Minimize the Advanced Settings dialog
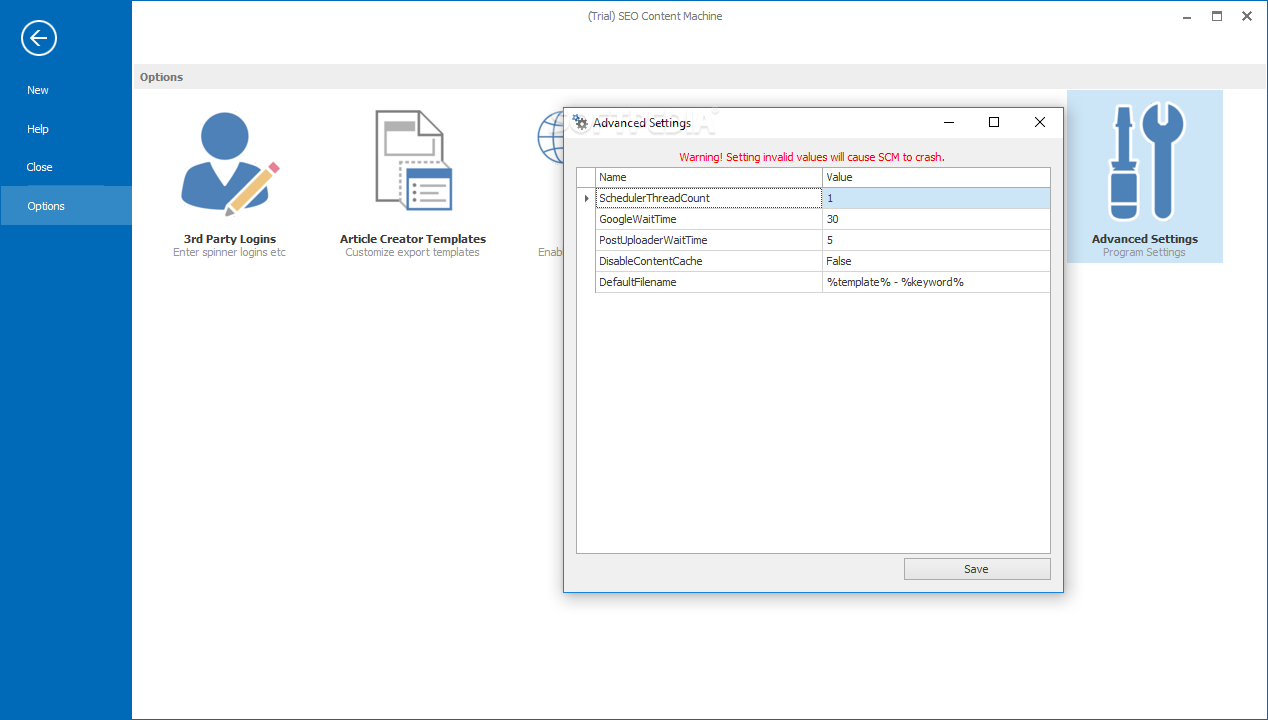Screen dimensions: 1268x720 (949, 122)
